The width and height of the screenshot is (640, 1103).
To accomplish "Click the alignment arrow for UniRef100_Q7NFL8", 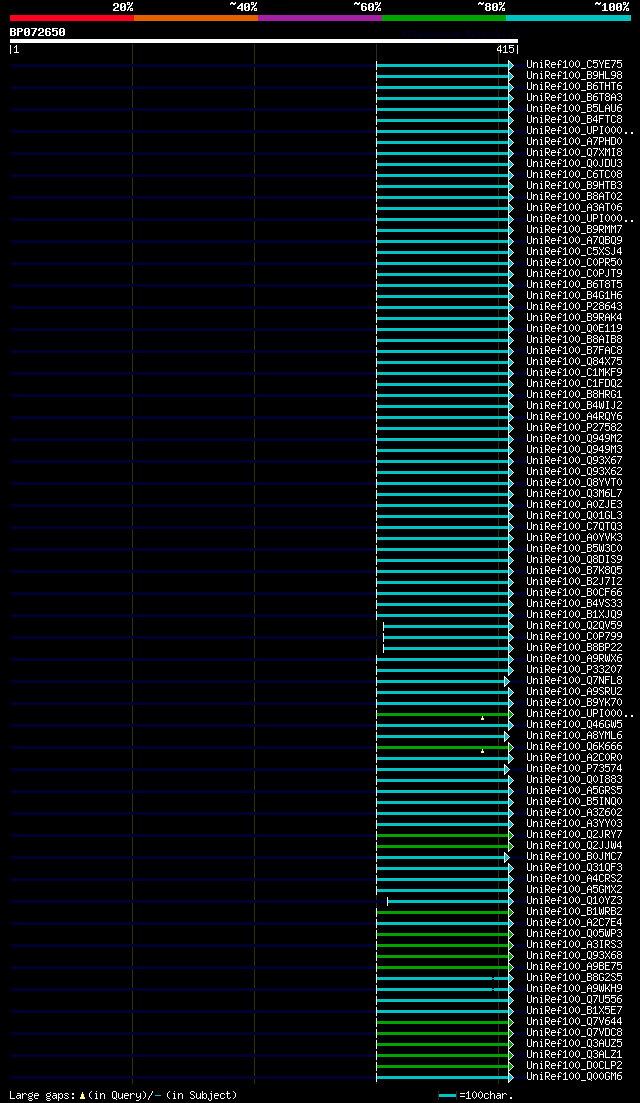I will pos(506,680).
